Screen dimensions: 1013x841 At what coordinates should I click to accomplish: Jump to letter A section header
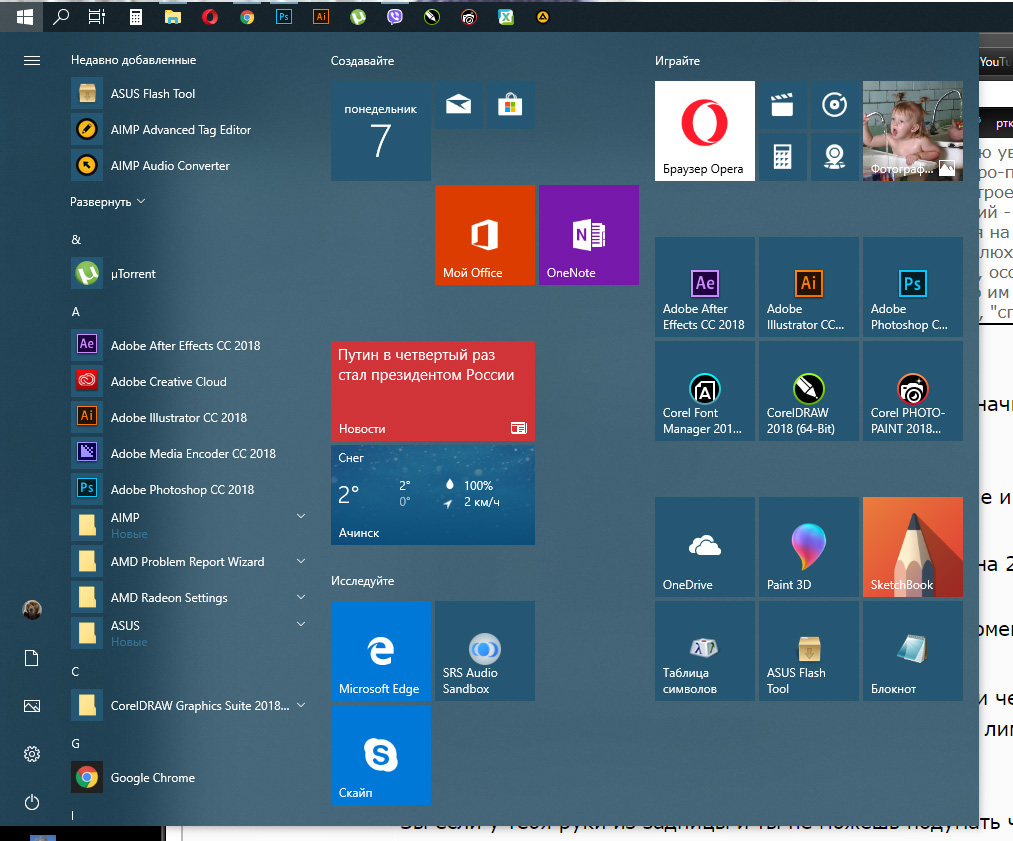76,311
